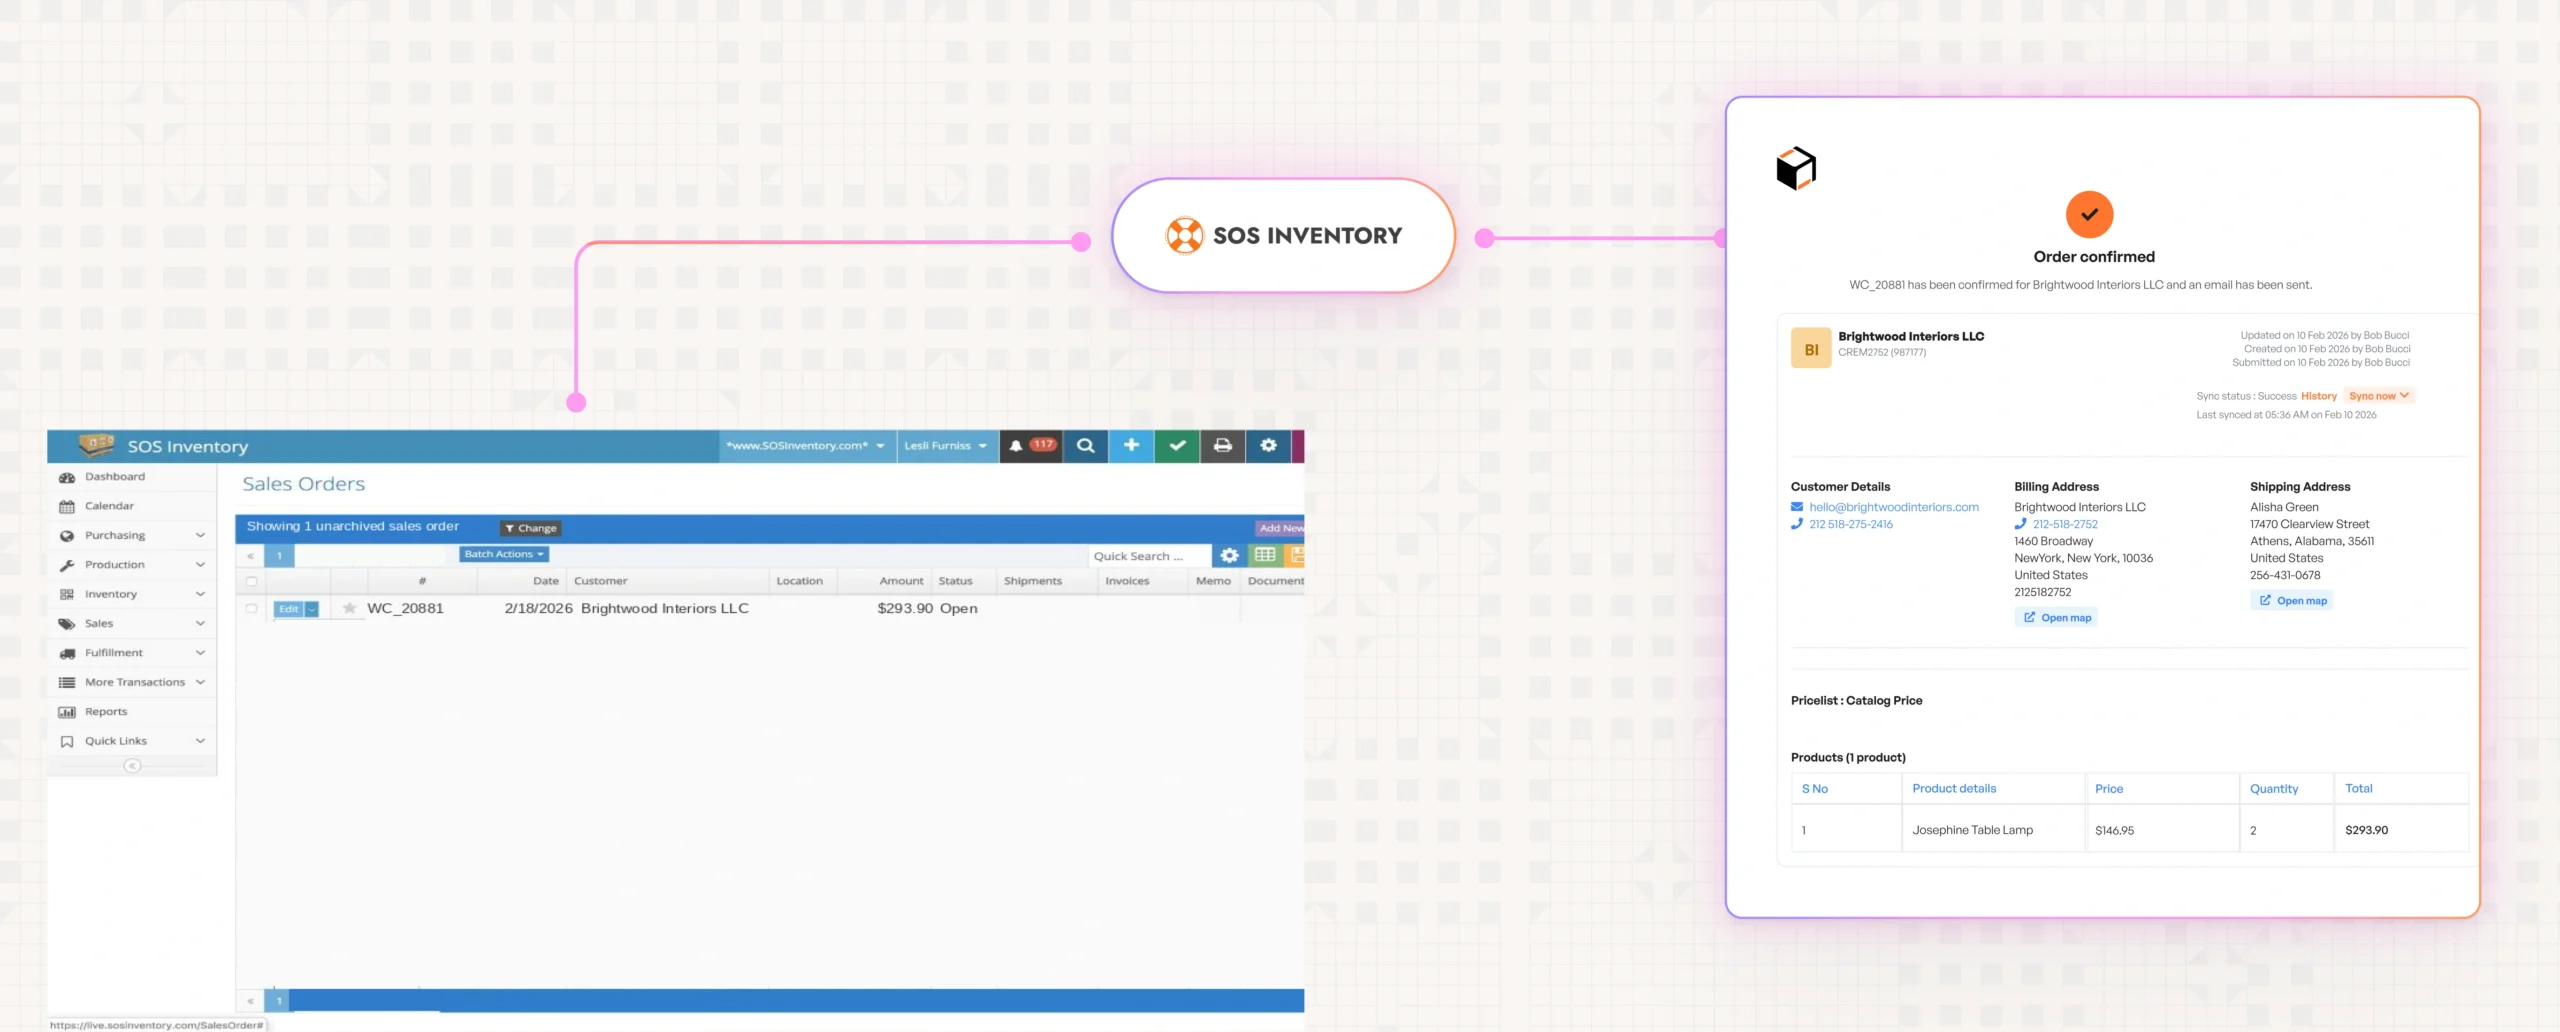The height and width of the screenshot is (1032, 2560).
Task: Select More Transactions in the sidebar
Action: 135,683
